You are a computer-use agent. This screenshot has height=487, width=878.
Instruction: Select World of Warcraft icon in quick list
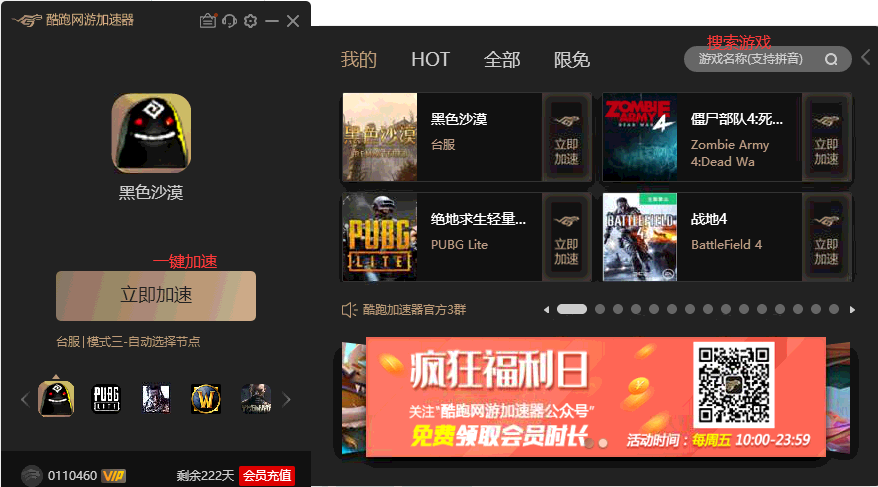click(206, 399)
